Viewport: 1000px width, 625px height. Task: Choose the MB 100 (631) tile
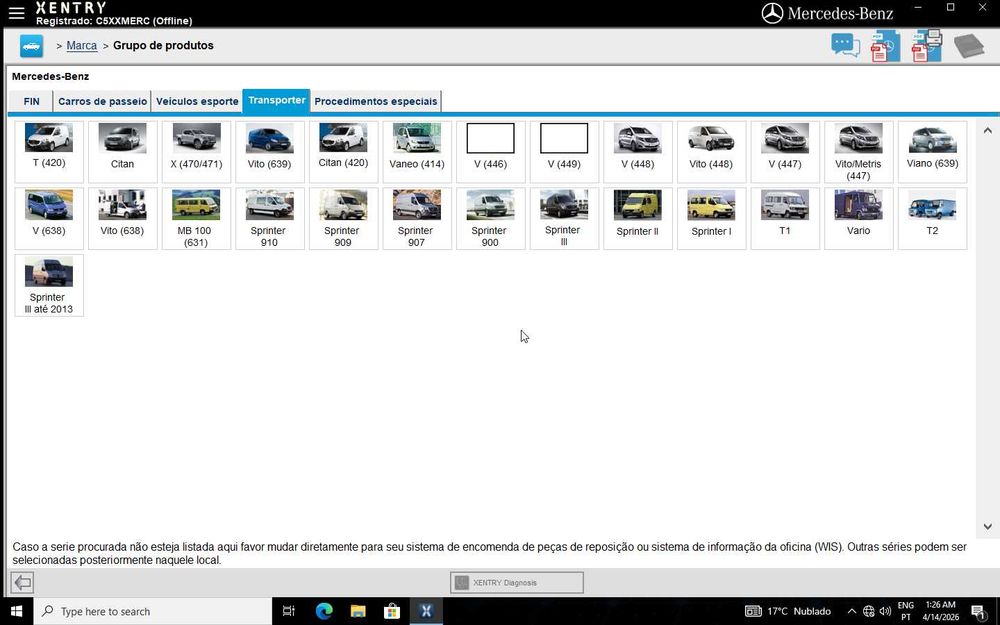tap(196, 219)
